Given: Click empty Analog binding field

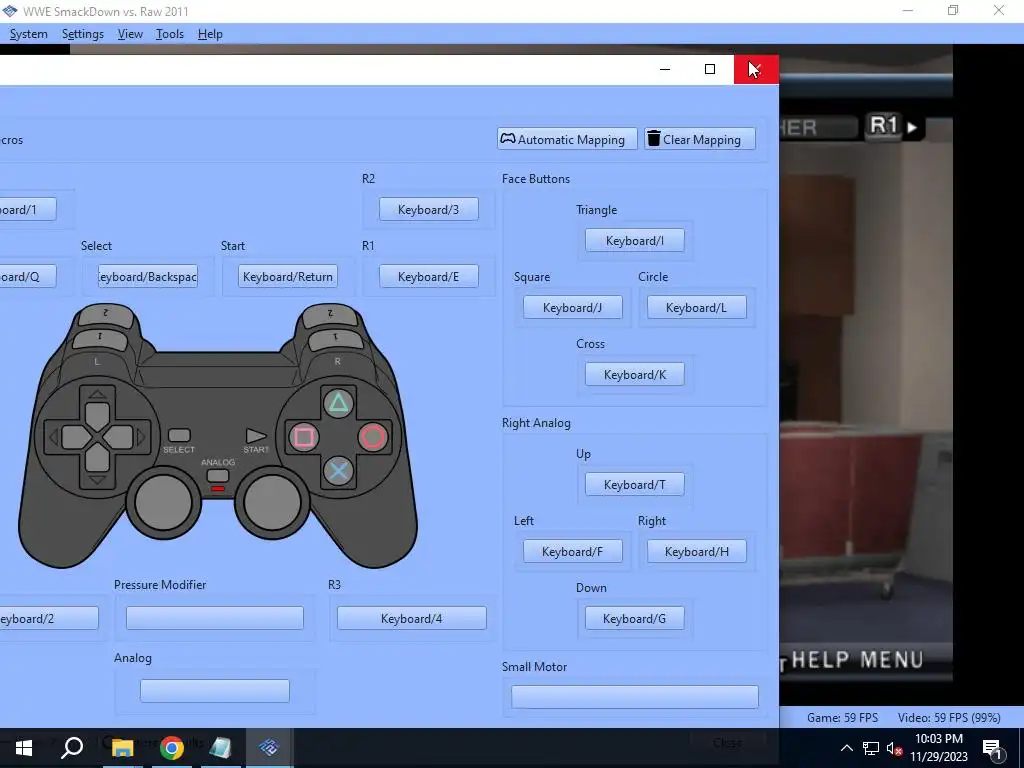Looking at the screenshot, I should pyautogui.click(x=215, y=691).
